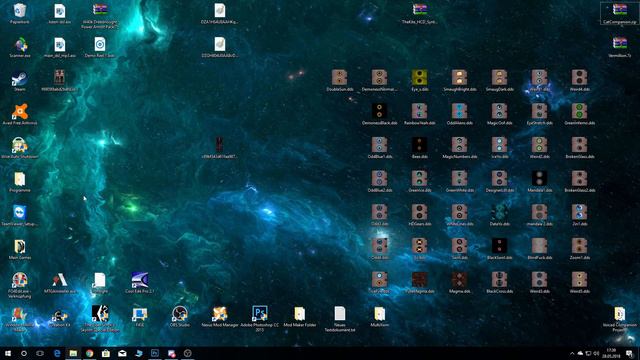Select BrokenGlass2.dds file
Viewport: 640px width, 360px height.
click(x=580, y=181)
